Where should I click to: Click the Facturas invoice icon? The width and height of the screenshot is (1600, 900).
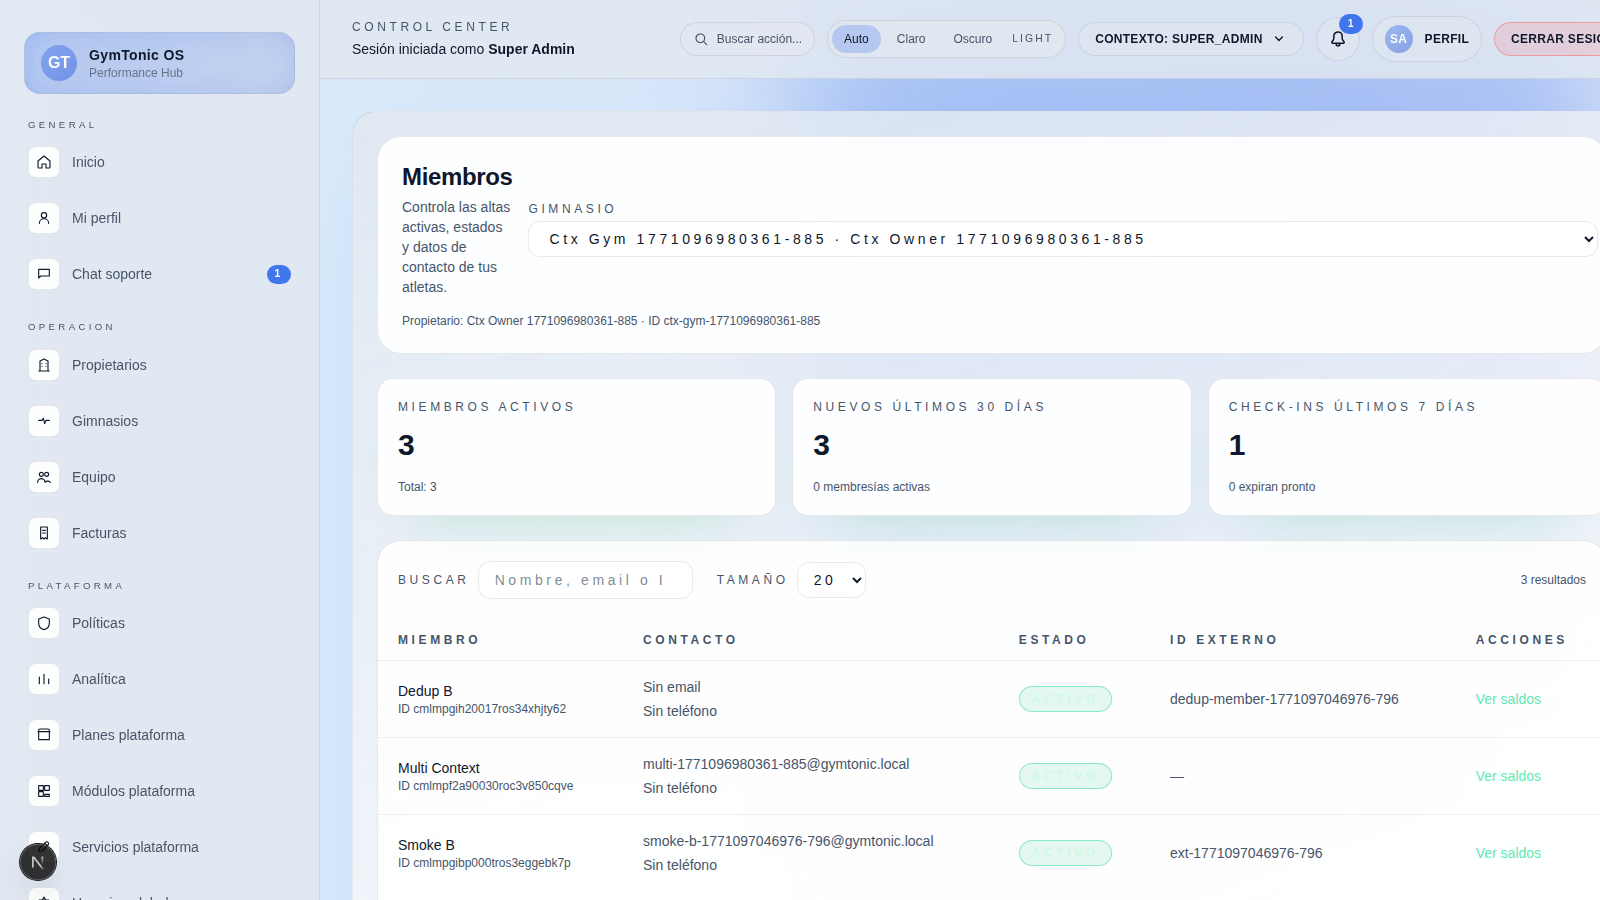coord(44,533)
